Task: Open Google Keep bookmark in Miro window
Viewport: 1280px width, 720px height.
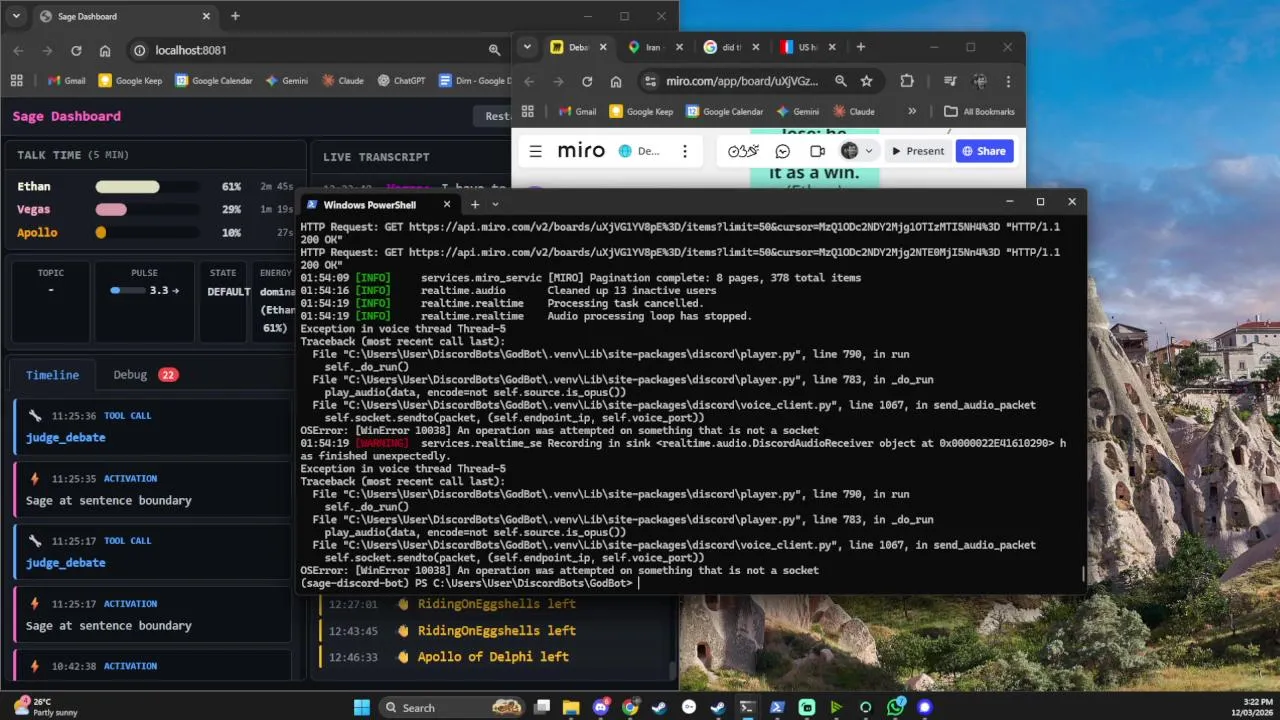Action: [641, 112]
